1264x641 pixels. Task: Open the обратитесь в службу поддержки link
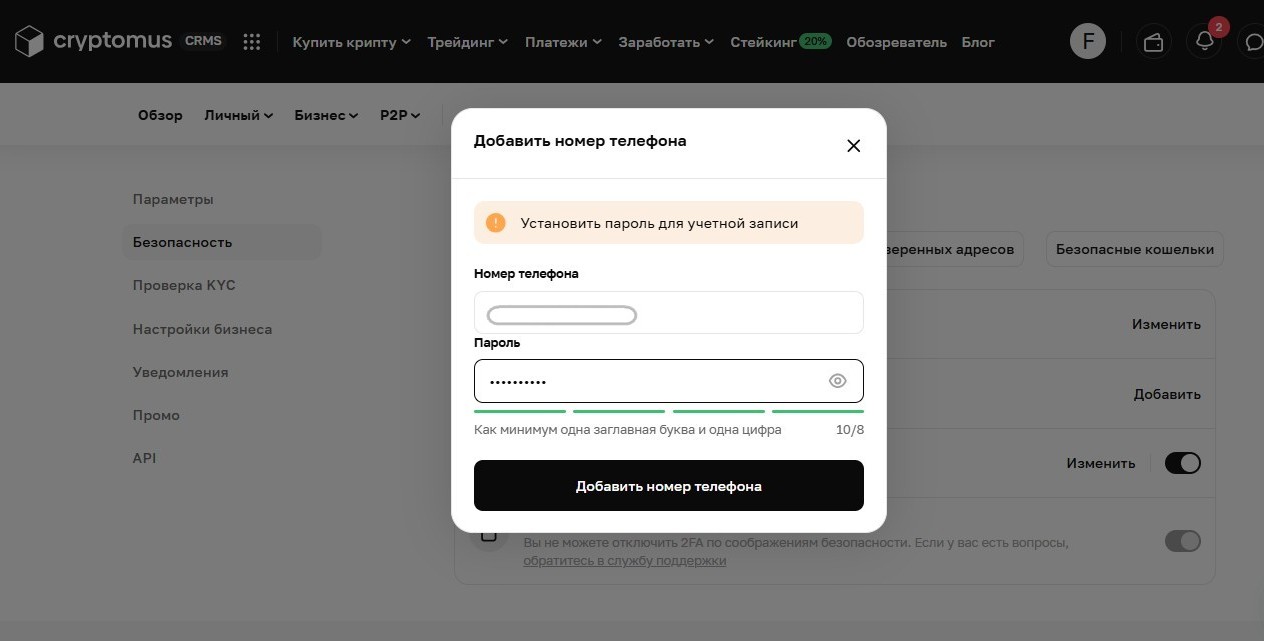click(625, 561)
